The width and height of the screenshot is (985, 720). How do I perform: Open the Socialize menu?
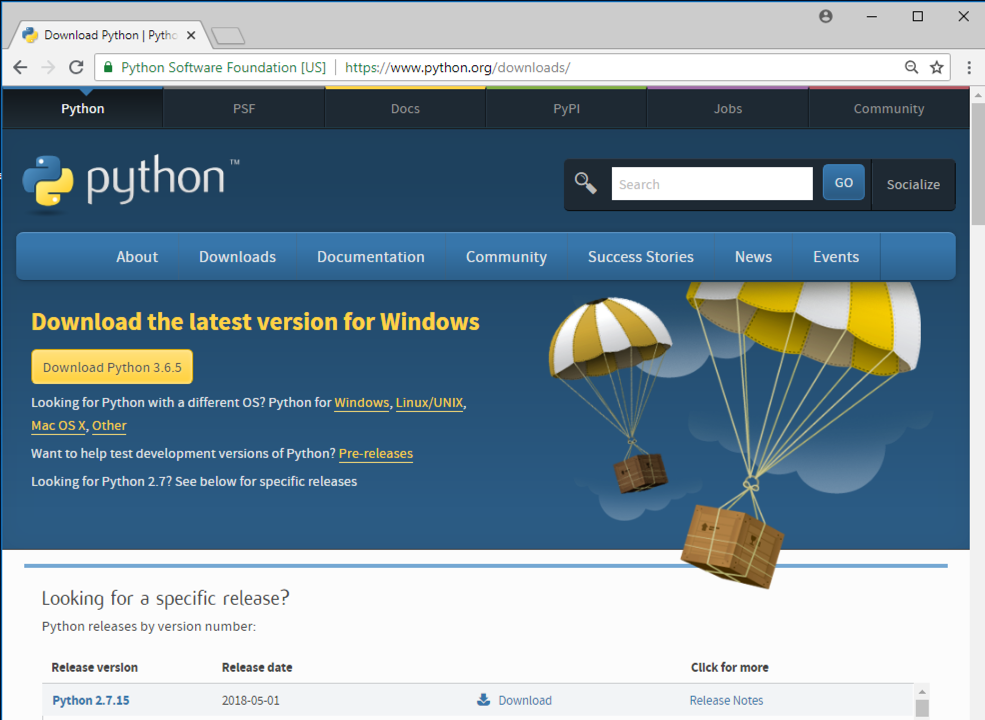pyautogui.click(x=913, y=185)
